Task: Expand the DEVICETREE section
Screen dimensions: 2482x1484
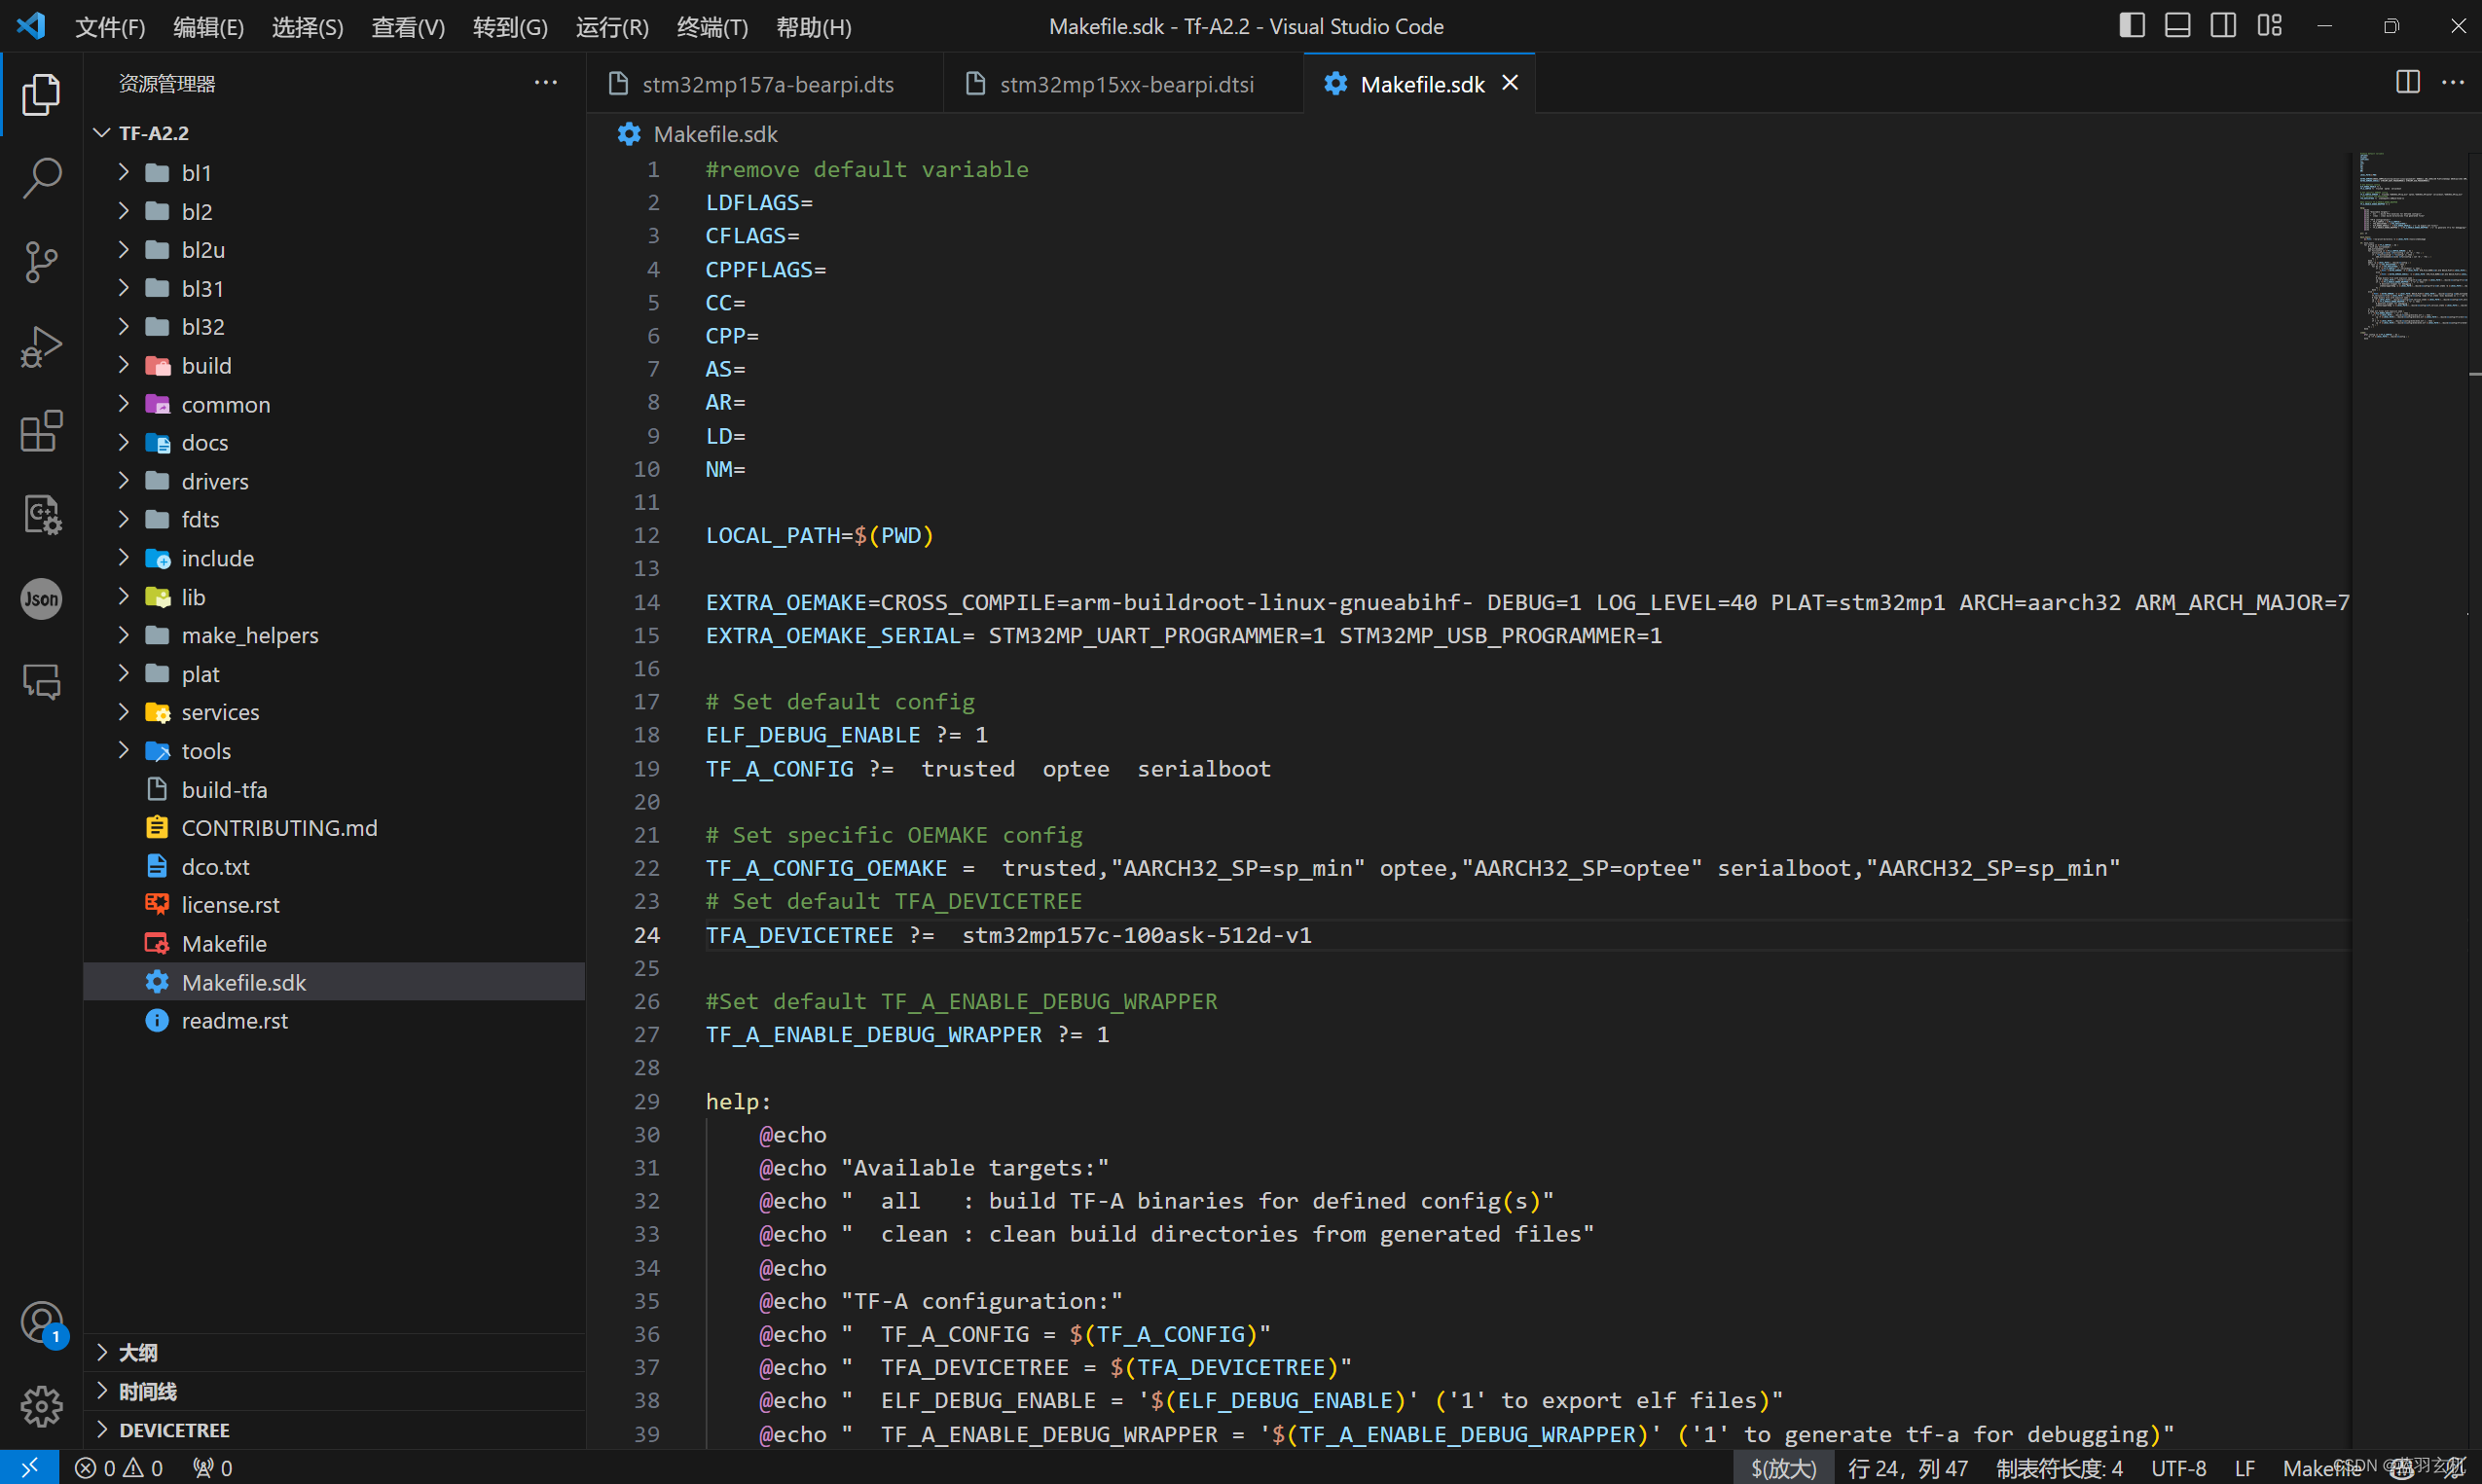Action: pyautogui.click(x=334, y=1430)
